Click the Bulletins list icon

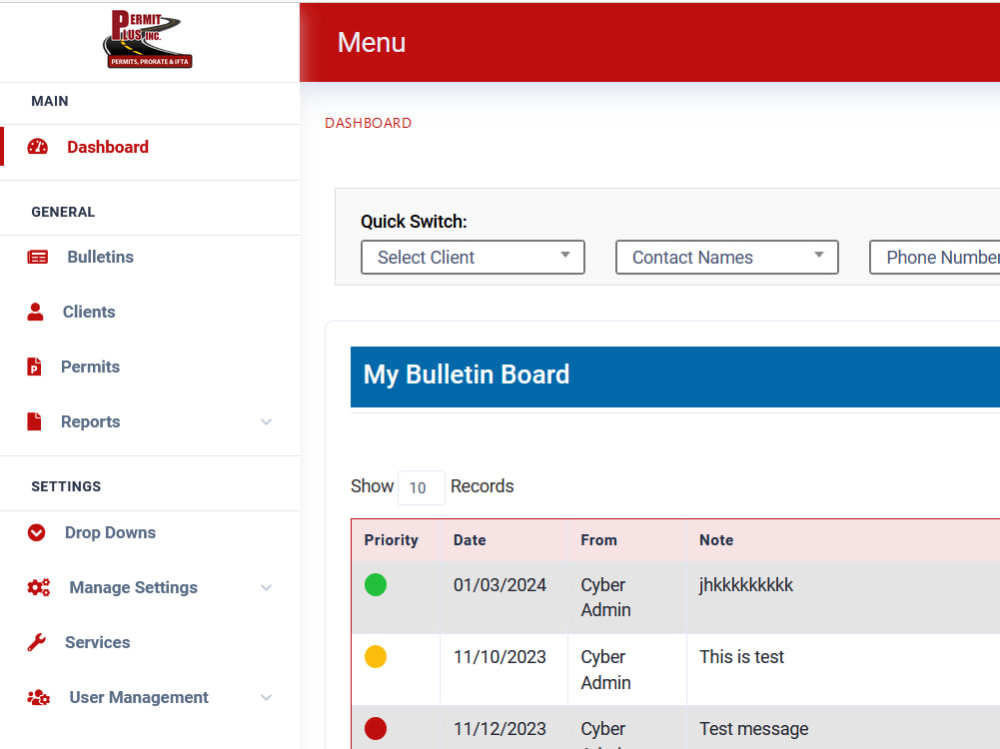[x=37, y=257]
